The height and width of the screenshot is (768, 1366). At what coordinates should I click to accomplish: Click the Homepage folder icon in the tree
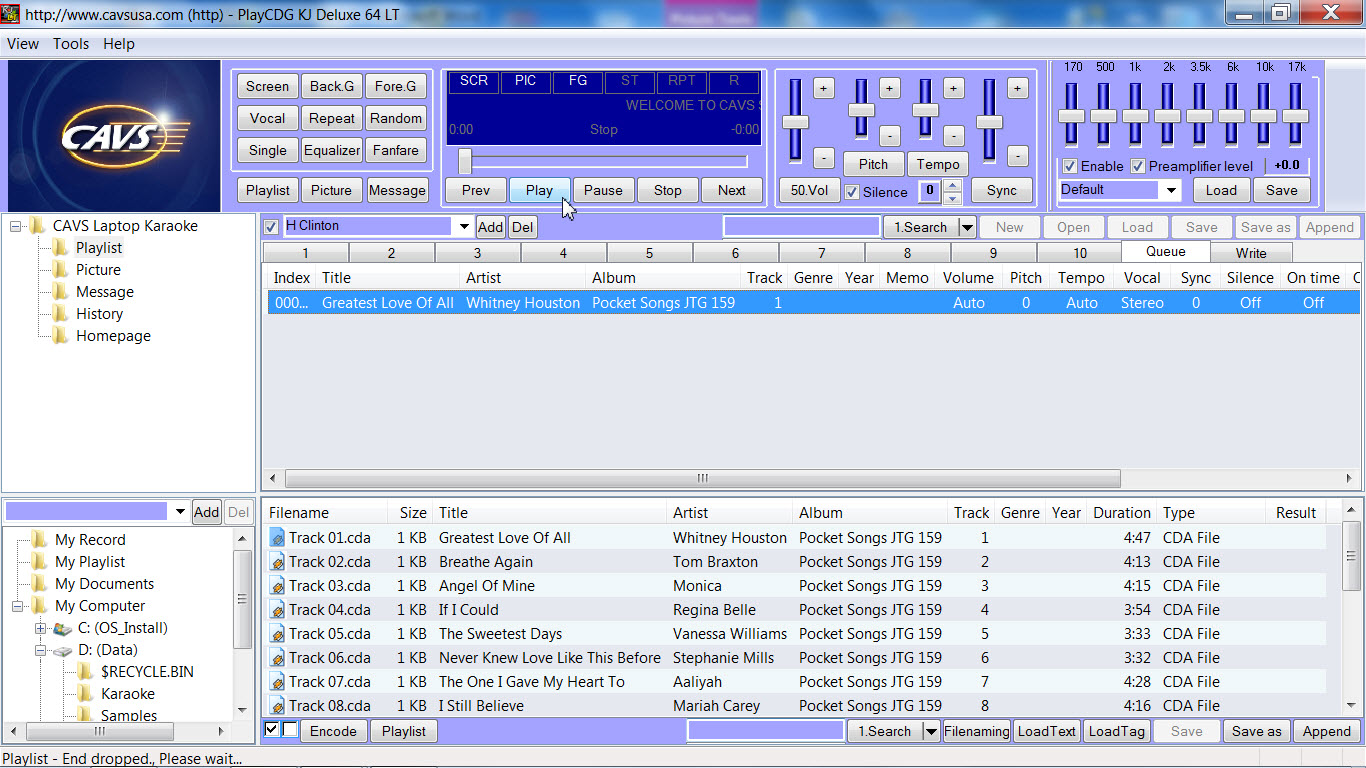point(61,336)
